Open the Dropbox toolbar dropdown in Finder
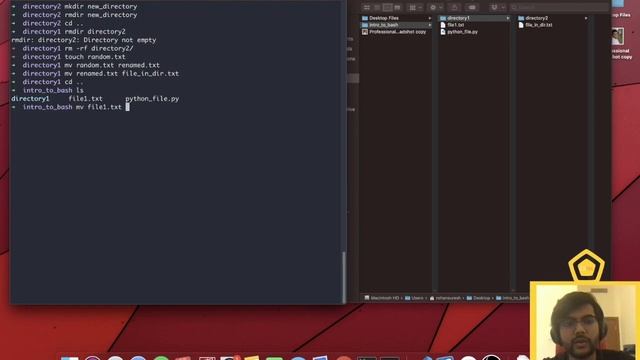Screen dimensions: 640x360 pyautogui.click(x=498, y=7)
